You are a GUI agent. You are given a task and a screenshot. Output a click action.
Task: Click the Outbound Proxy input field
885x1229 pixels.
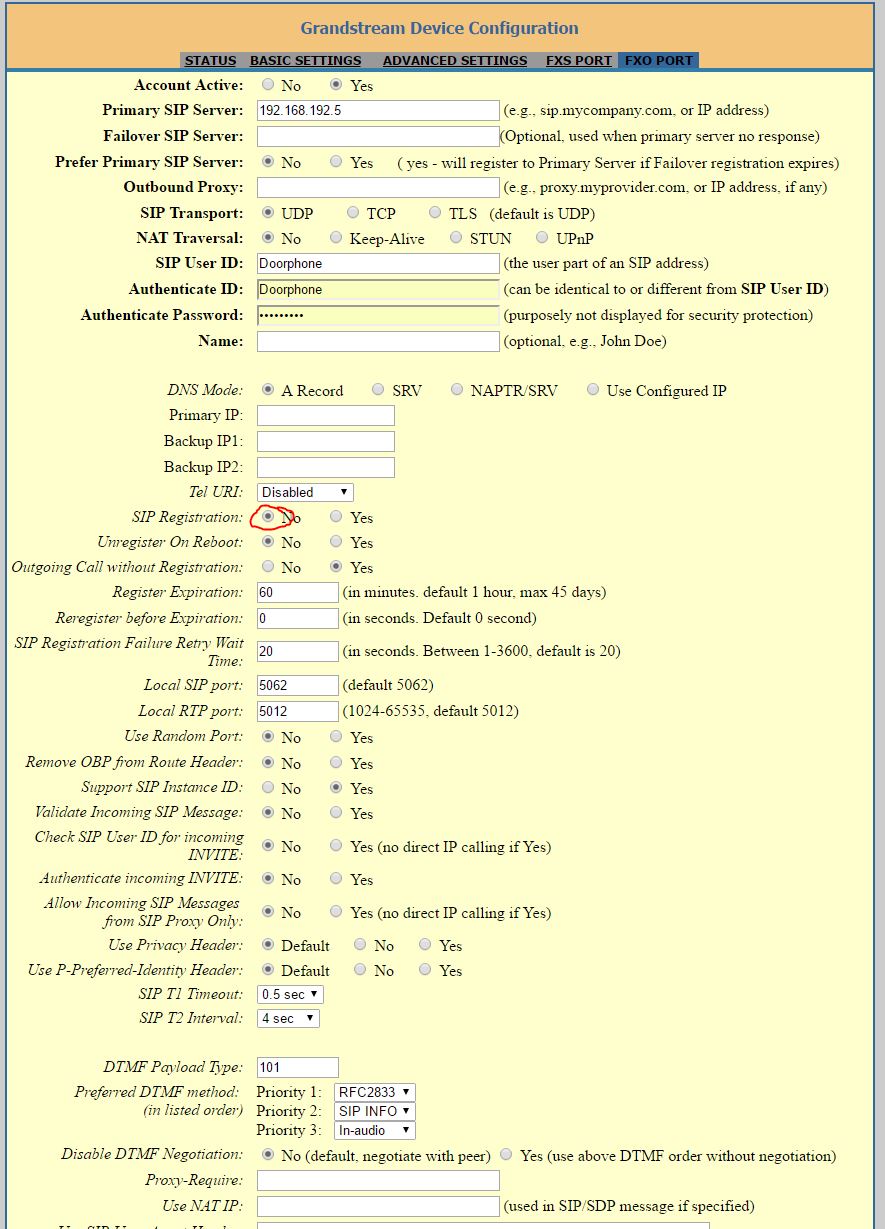tap(377, 187)
